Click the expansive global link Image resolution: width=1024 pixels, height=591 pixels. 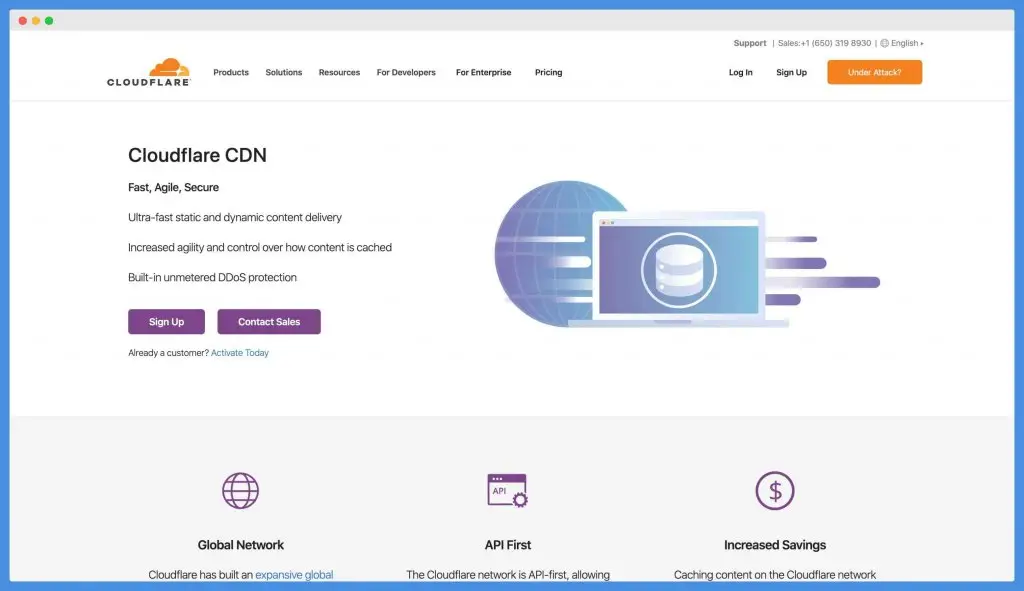[294, 574]
